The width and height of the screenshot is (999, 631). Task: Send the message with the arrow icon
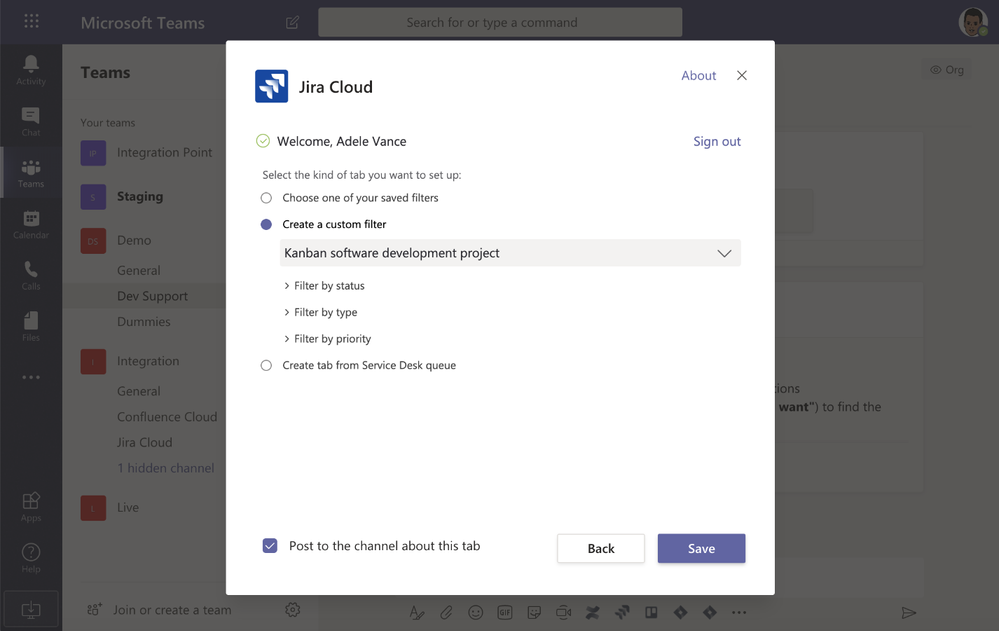[908, 612]
